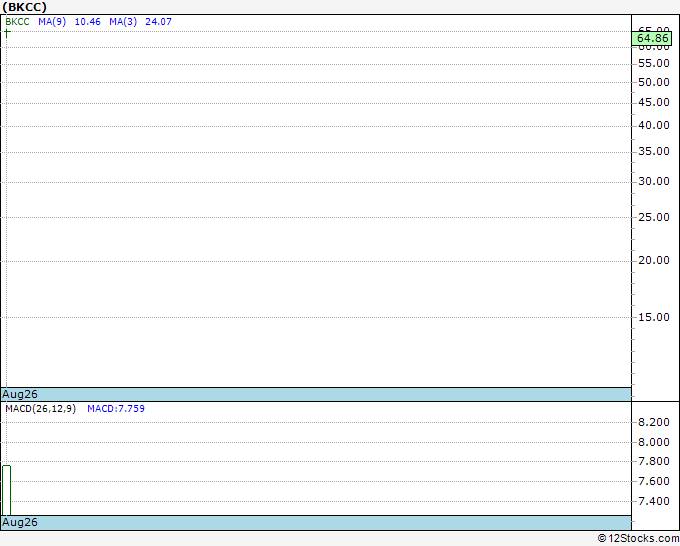680x546 pixels.
Task: Click Aug26 date on price chart axis
Action: click(x=20, y=394)
